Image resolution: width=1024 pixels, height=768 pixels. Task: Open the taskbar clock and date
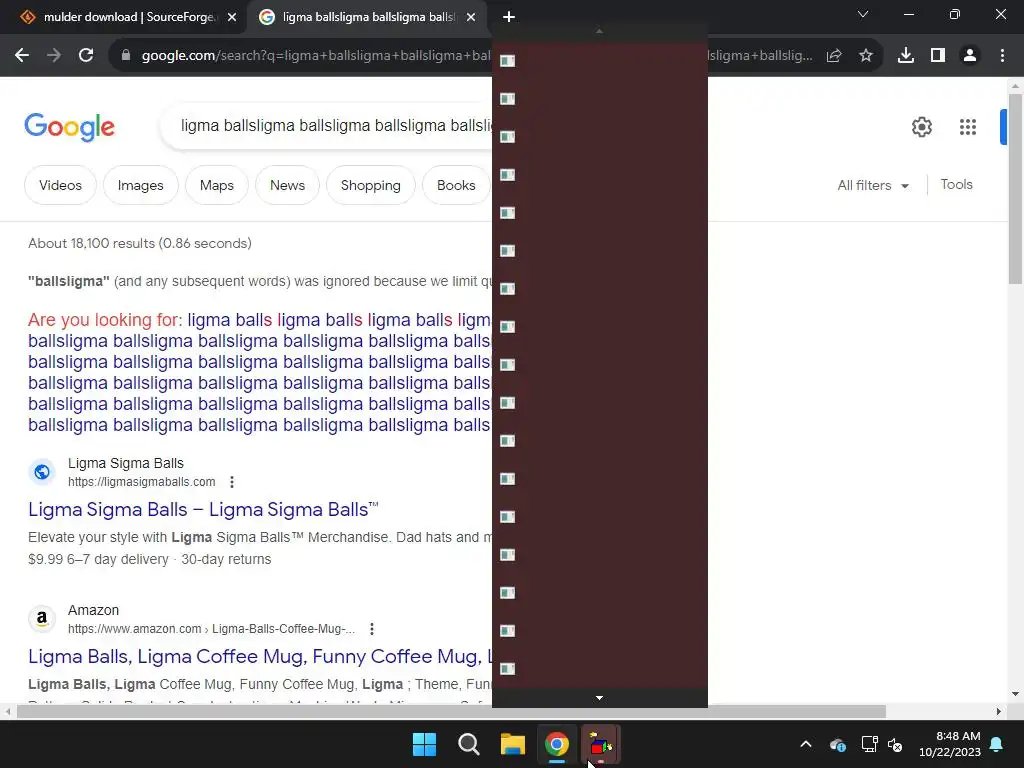pyautogui.click(x=950, y=744)
